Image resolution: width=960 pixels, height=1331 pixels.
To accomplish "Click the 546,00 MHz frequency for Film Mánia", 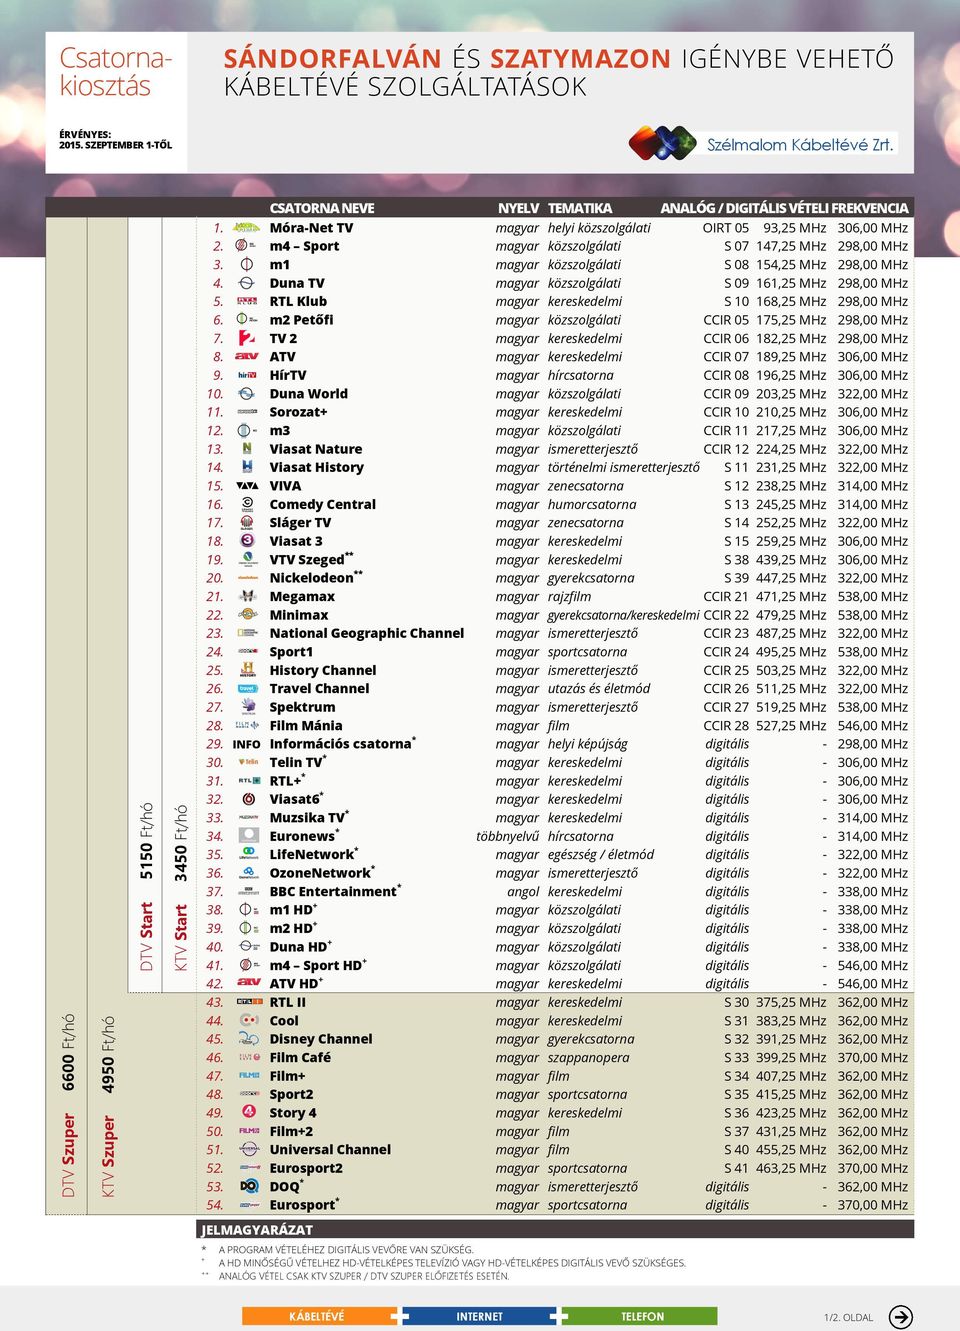I will (x=873, y=726).
